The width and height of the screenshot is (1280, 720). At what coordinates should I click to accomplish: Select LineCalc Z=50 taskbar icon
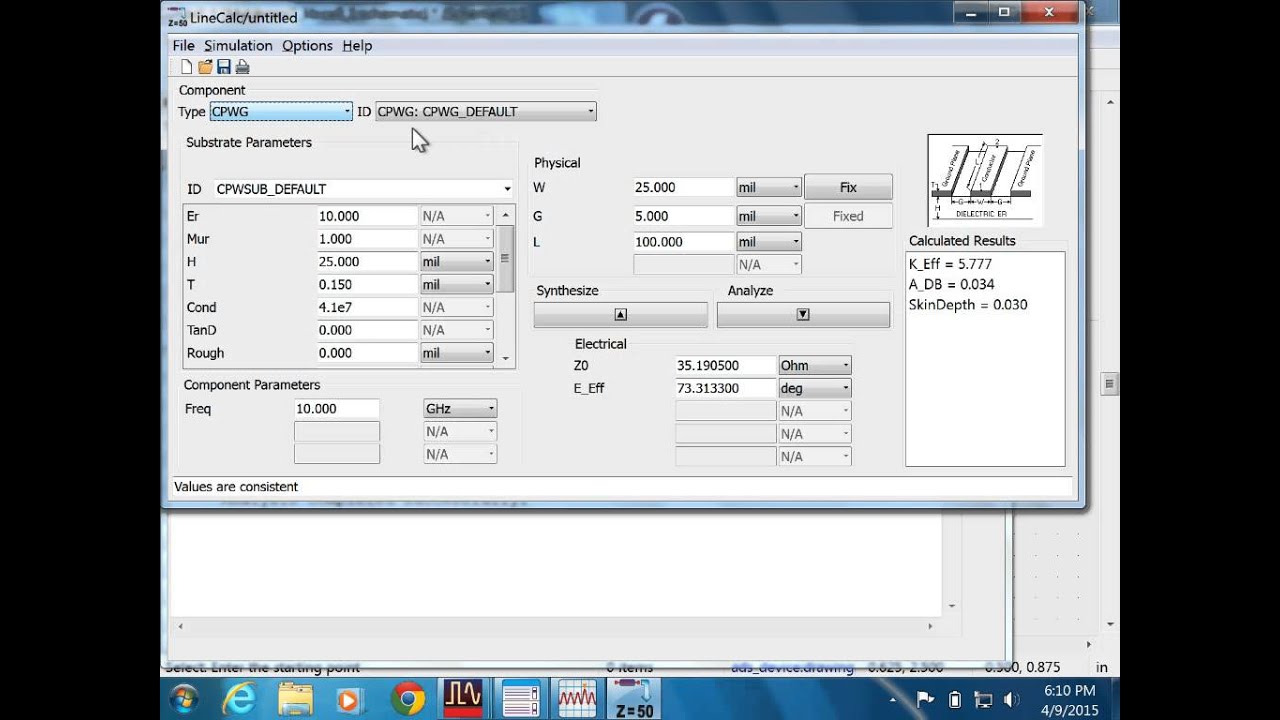click(633, 698)
